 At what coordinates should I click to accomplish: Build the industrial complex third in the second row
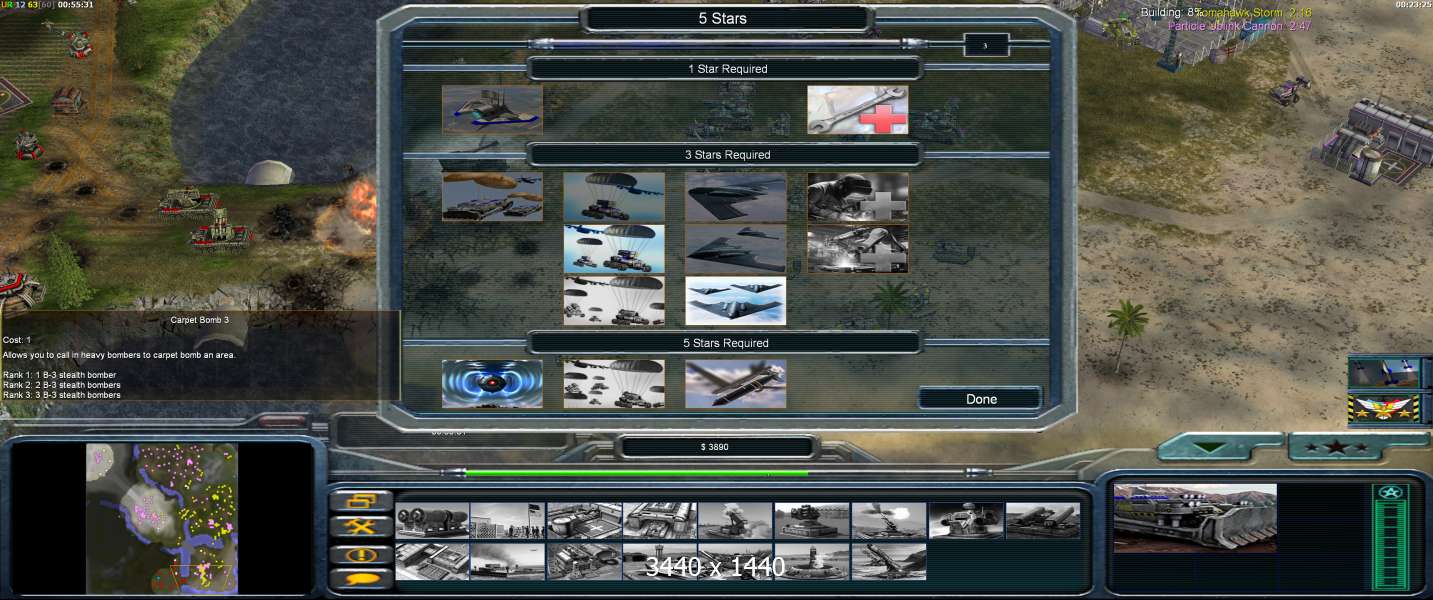584,562
